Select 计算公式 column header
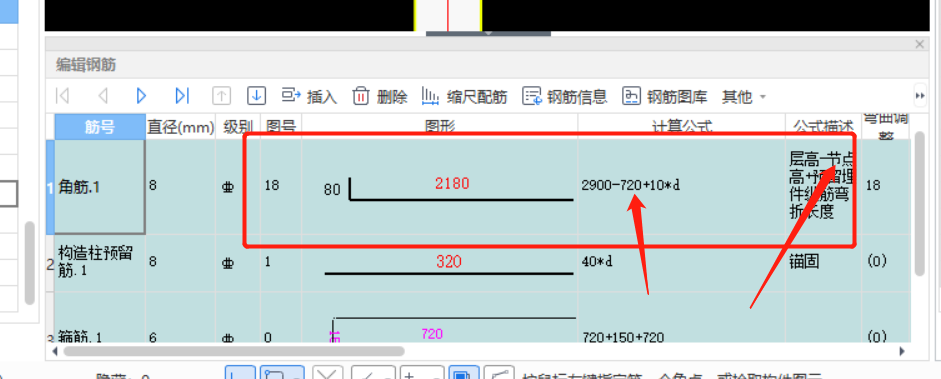Viewport: 941px width, 379px height. [x=682, y=127]
